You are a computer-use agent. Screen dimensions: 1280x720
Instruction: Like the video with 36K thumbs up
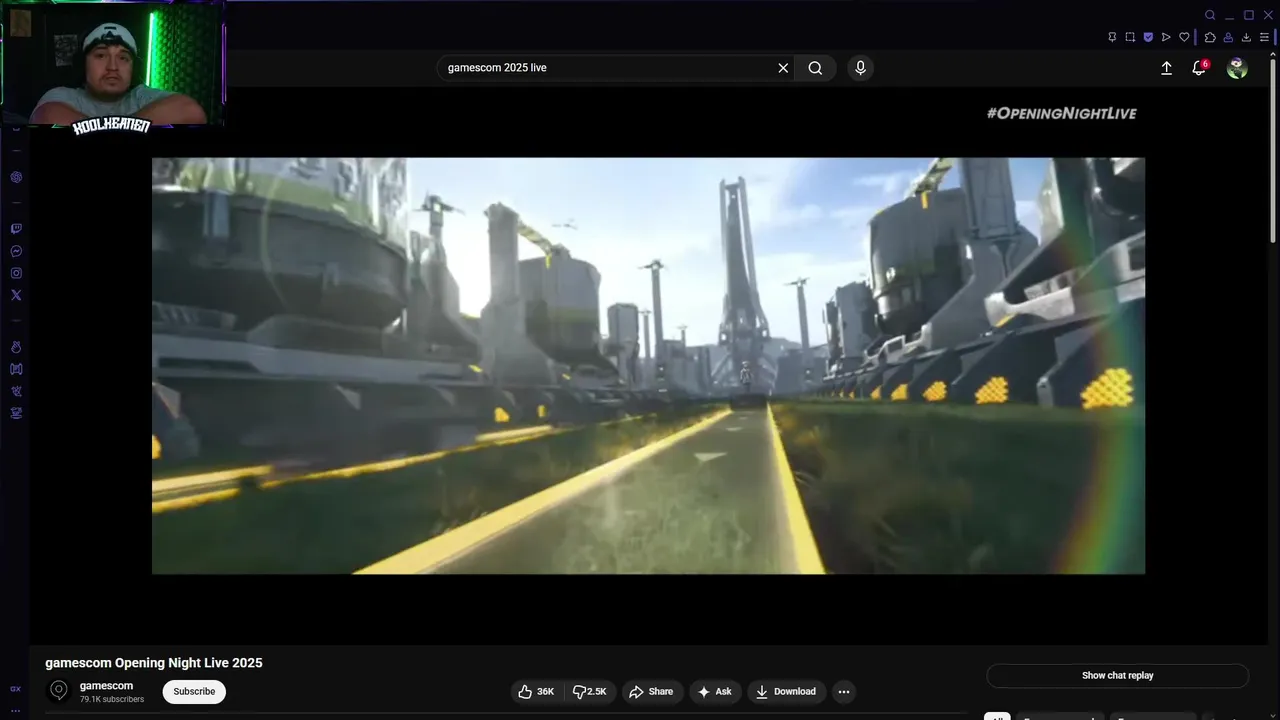[536, 692]
